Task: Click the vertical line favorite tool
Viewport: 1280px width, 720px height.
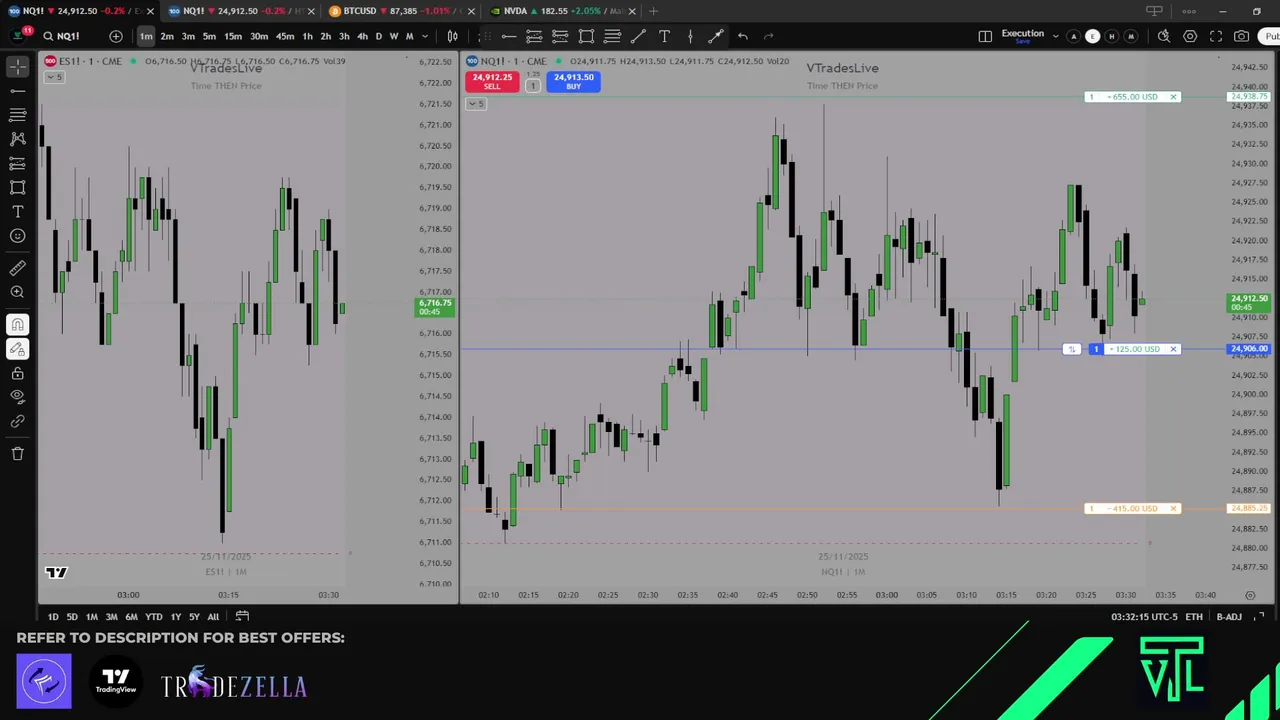Action: coord(690,36)
